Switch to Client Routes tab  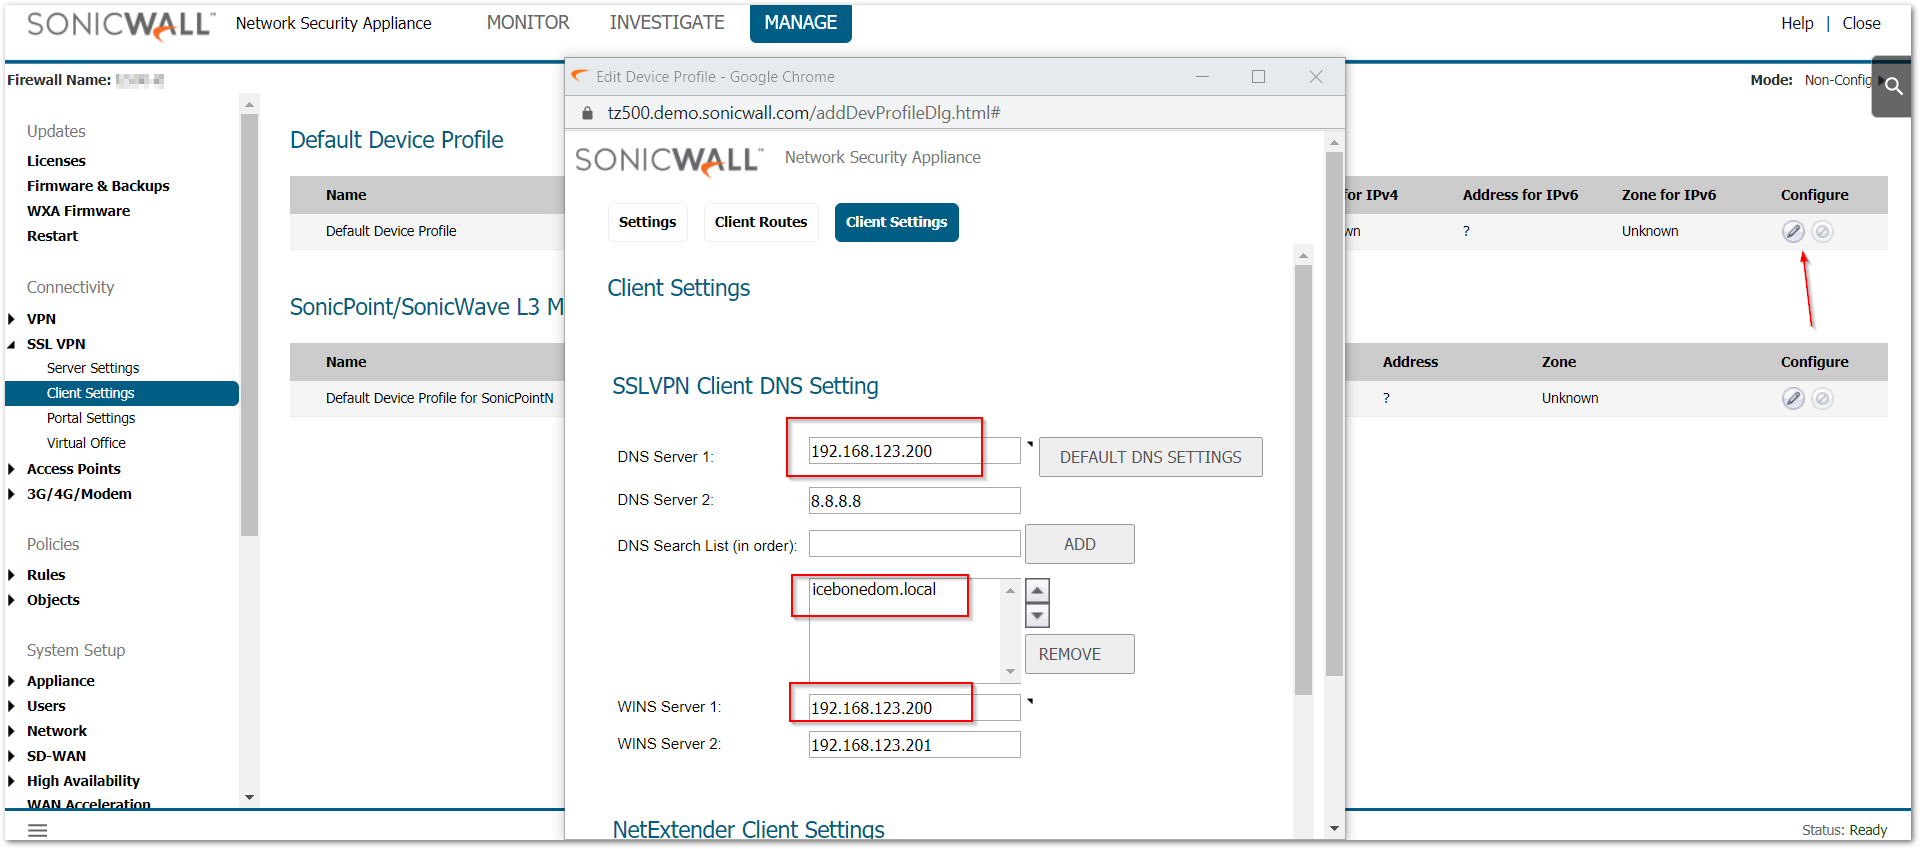coord(761,222)
